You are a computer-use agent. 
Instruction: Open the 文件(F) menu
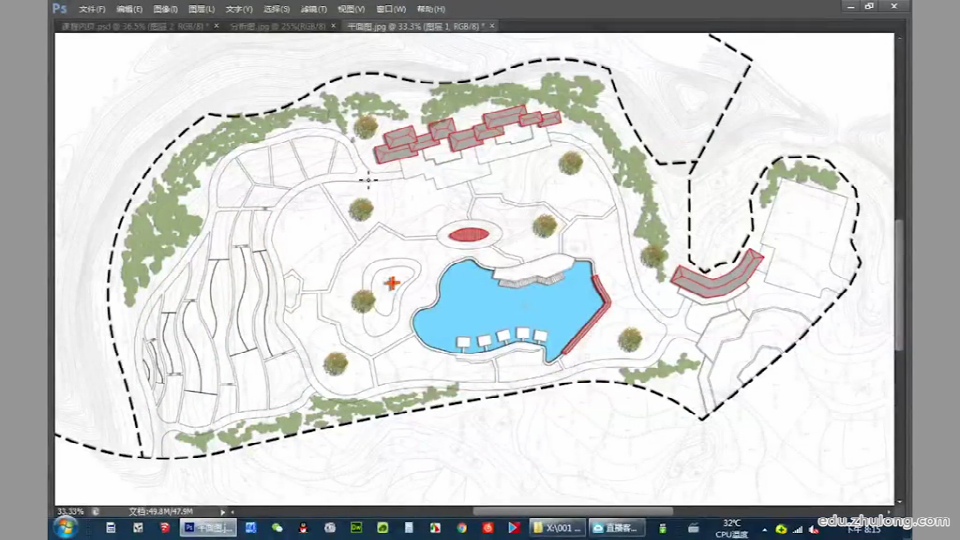pyautogui.click(x=92, y=9)
